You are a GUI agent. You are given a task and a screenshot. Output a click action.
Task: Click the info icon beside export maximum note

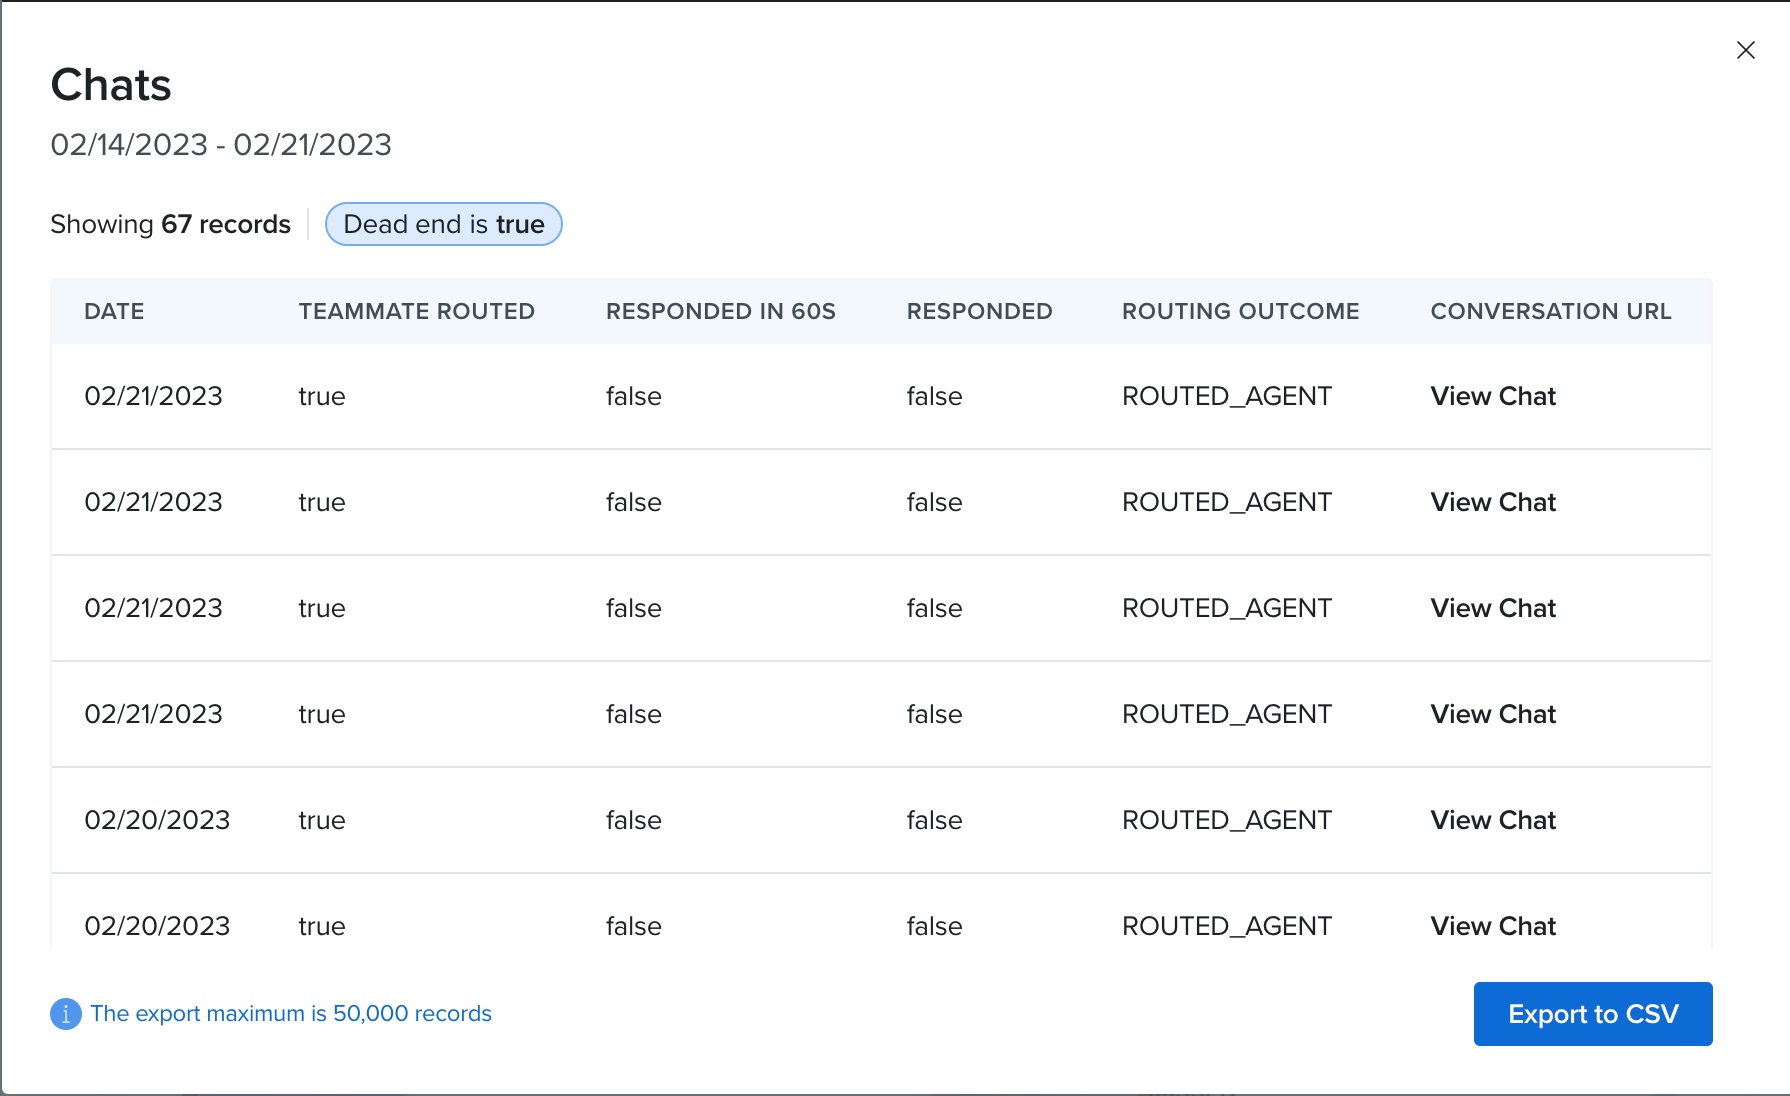(x=66, y=1014)
